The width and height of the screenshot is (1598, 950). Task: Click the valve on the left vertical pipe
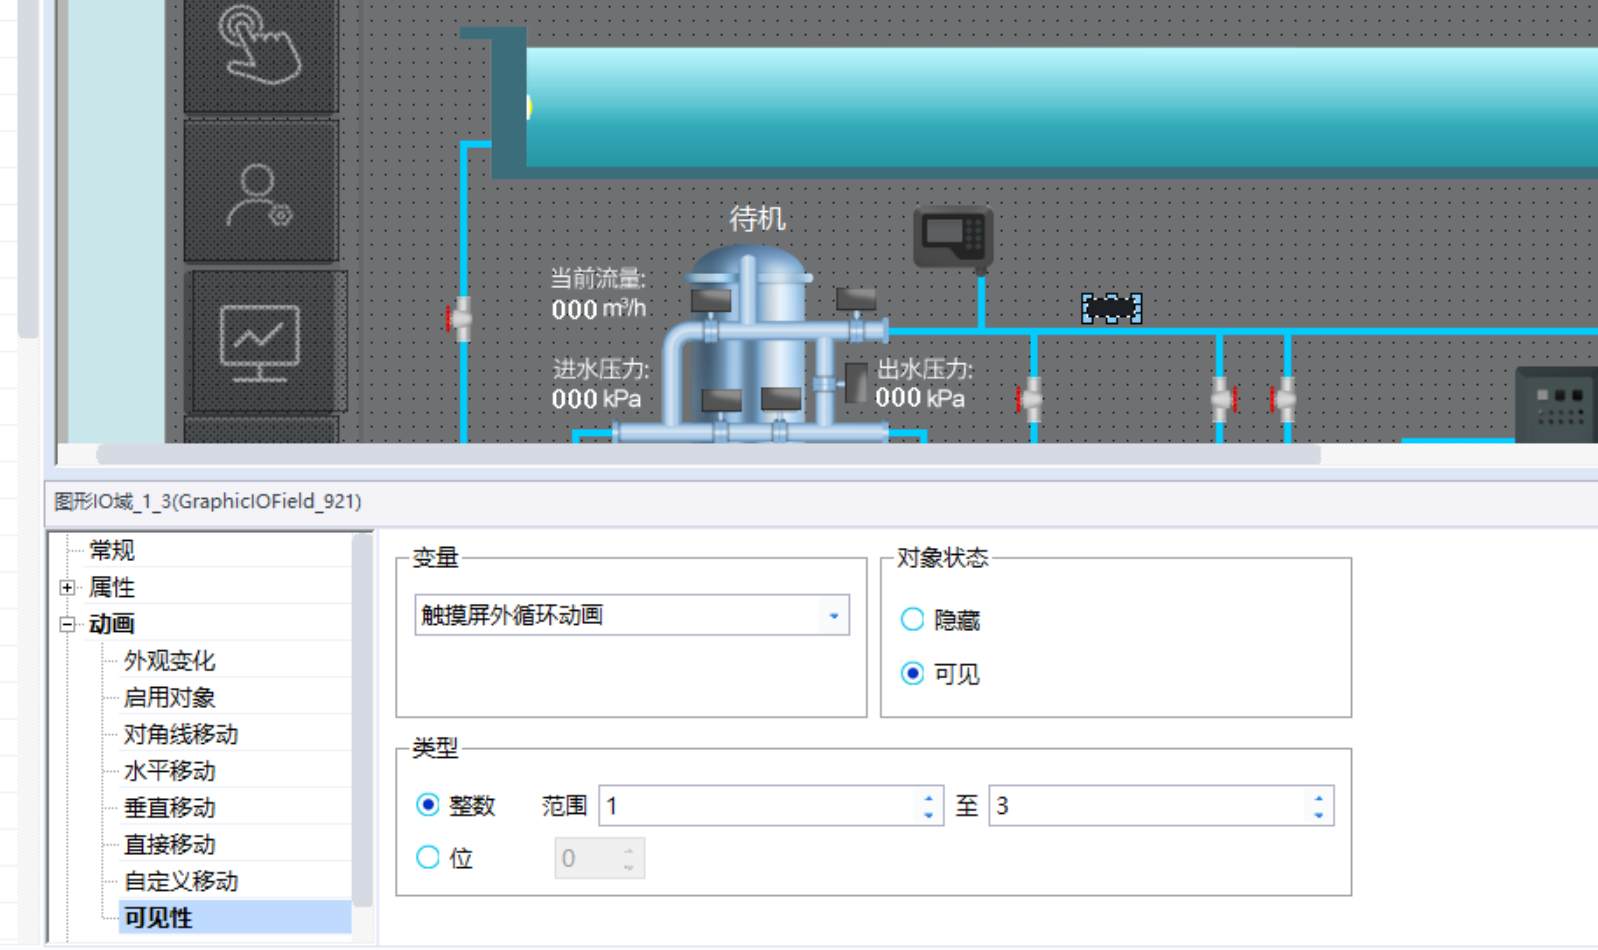pyautogui.click(x=459, y=319)
